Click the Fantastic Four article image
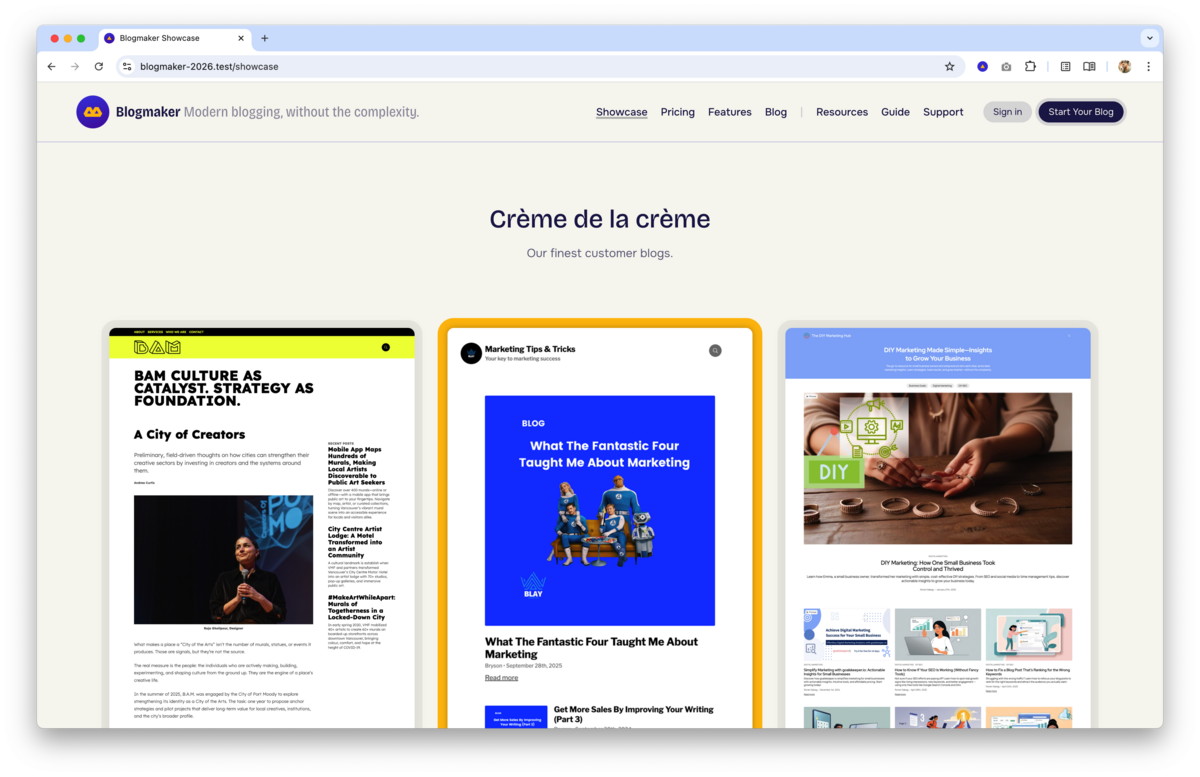The image size is (1200, 777). pos(599,510)
